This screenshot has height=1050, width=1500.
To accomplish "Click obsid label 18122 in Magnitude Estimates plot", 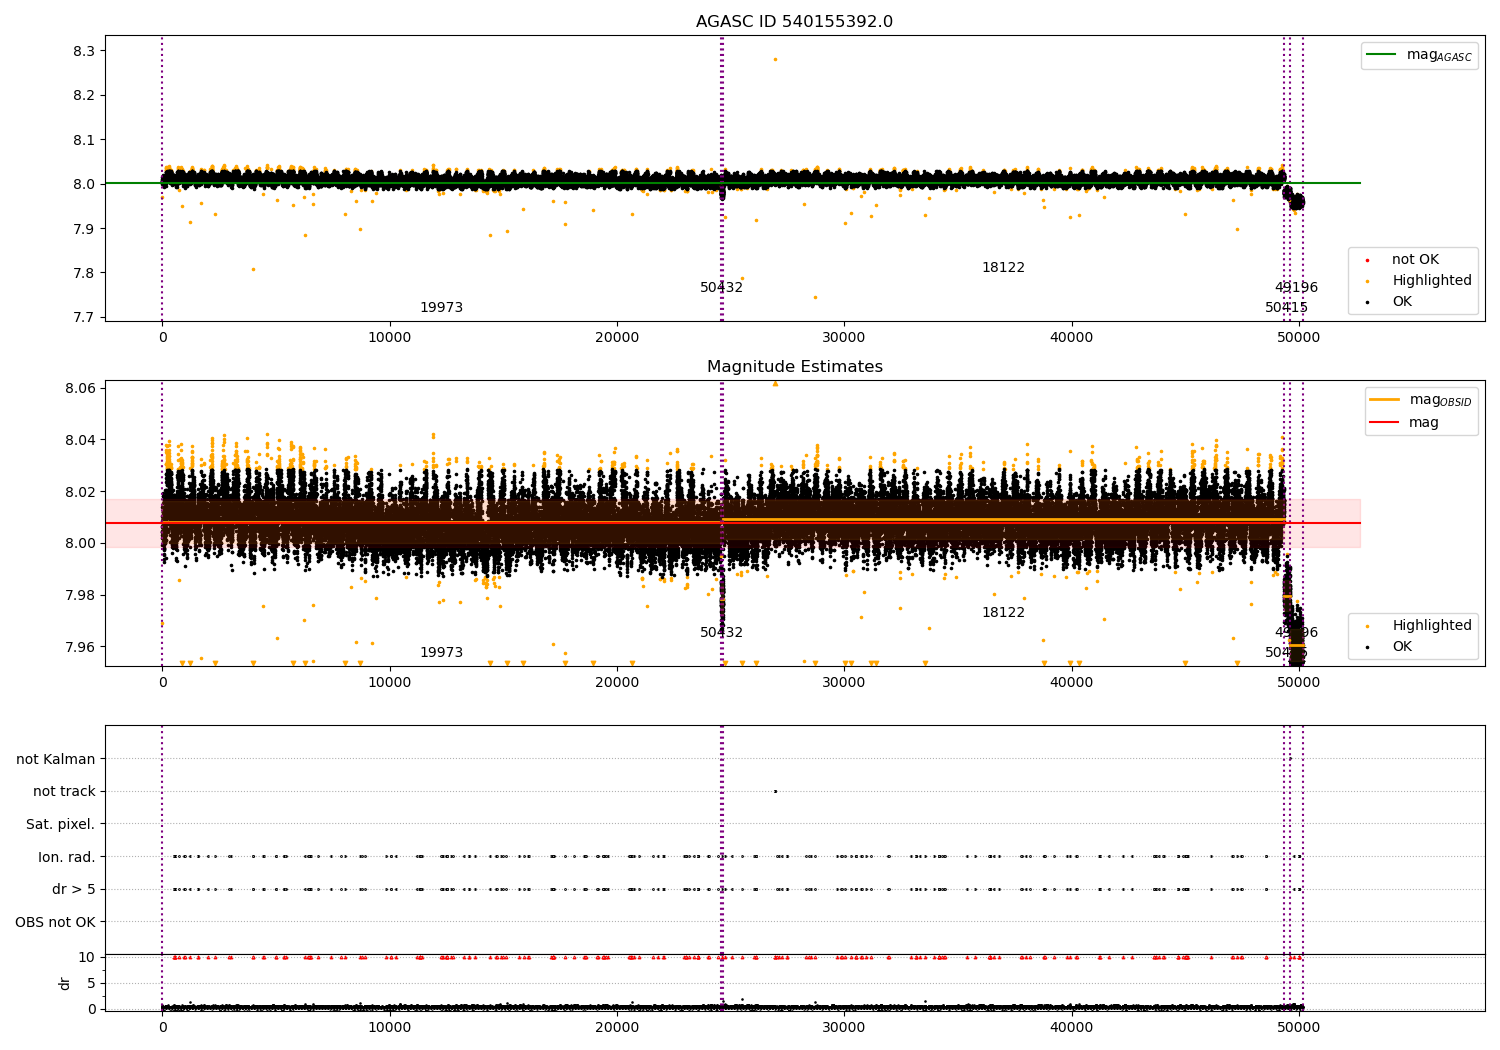I will (1003, 613).
